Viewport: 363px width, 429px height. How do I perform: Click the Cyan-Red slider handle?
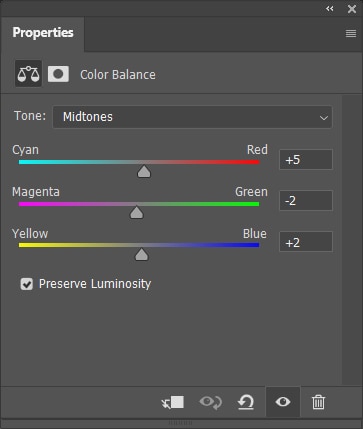pos(144,171)
